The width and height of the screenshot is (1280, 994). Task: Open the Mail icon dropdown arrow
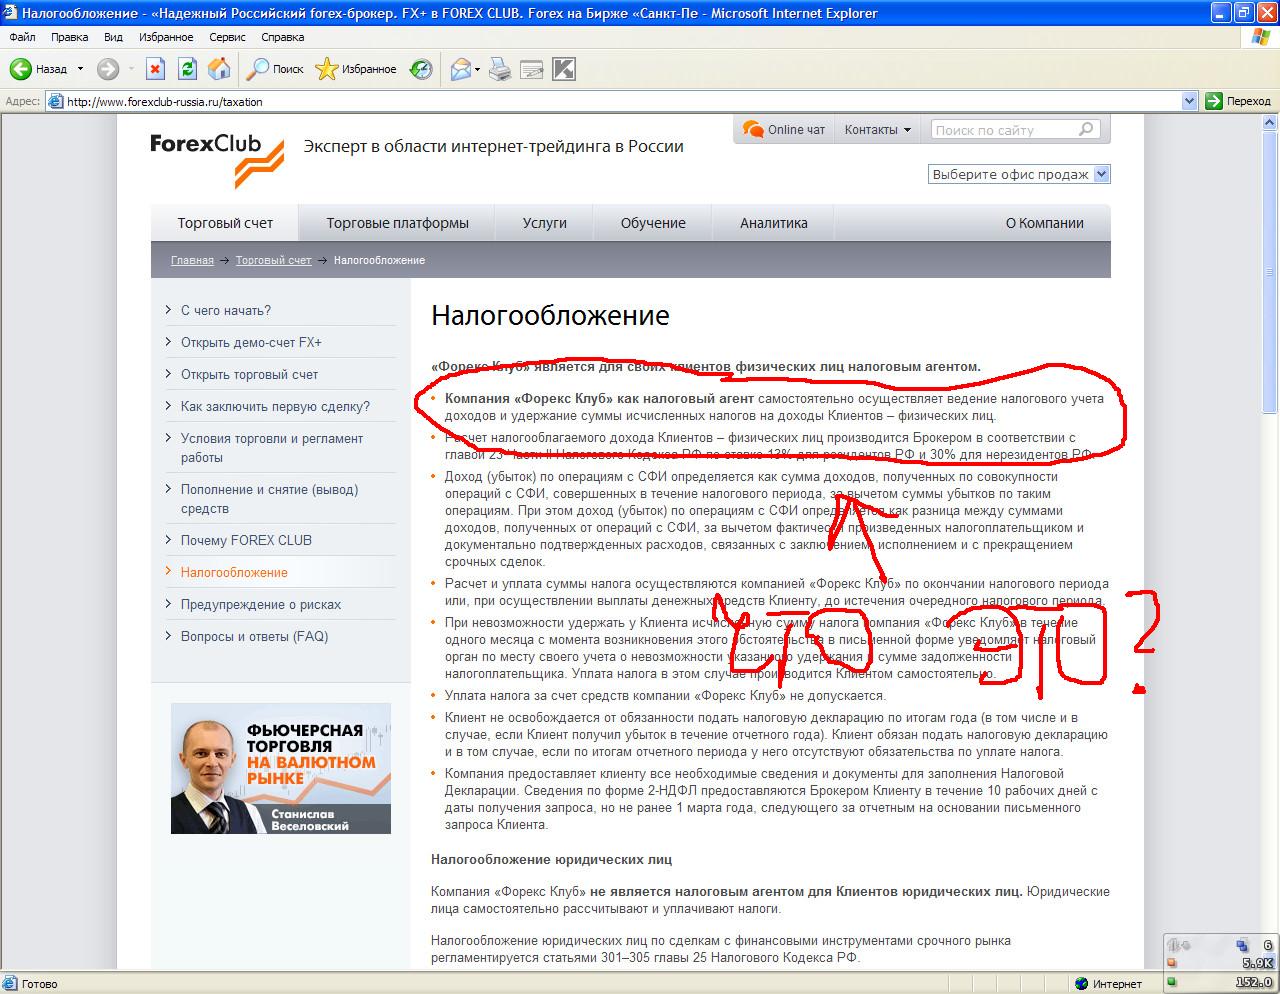click(478, 69)
